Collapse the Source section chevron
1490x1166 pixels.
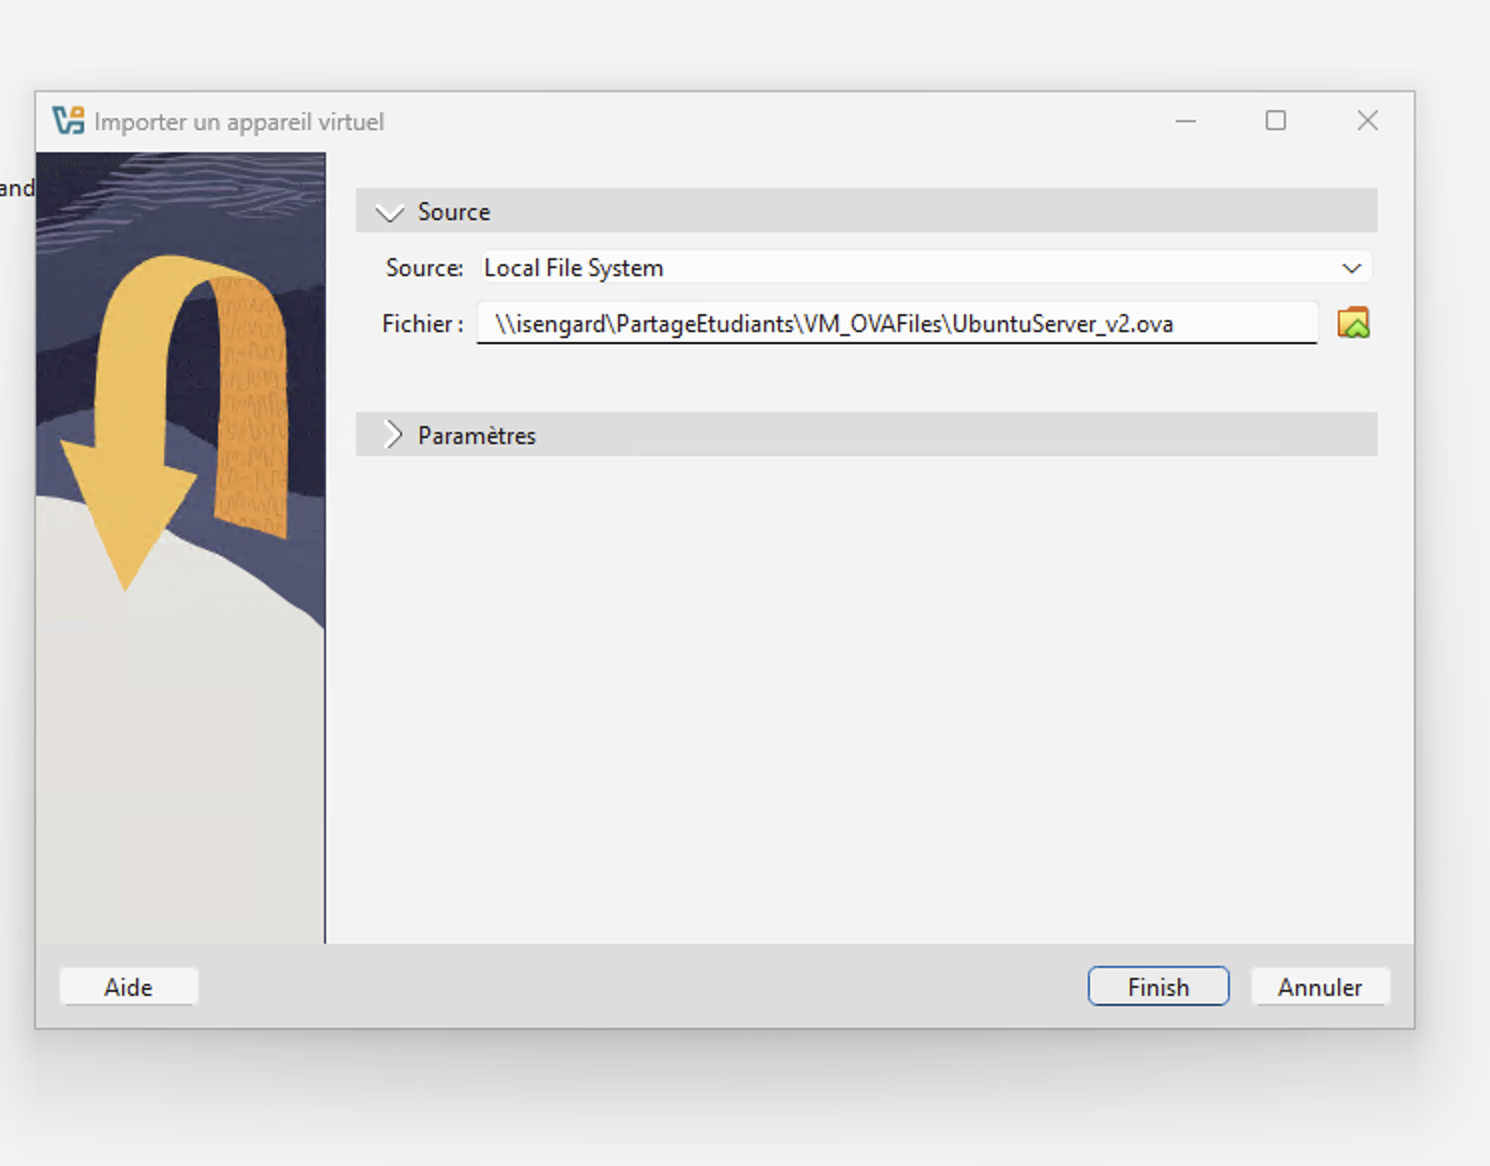389,212
